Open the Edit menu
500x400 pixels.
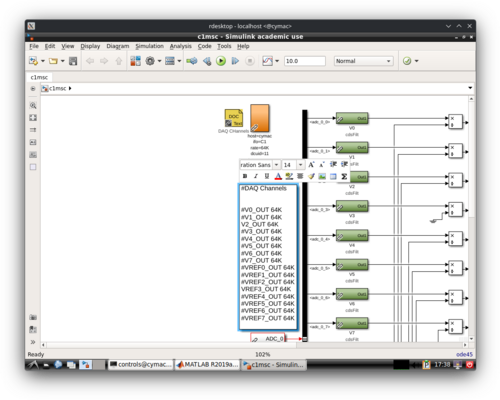(x=50, y=46)
